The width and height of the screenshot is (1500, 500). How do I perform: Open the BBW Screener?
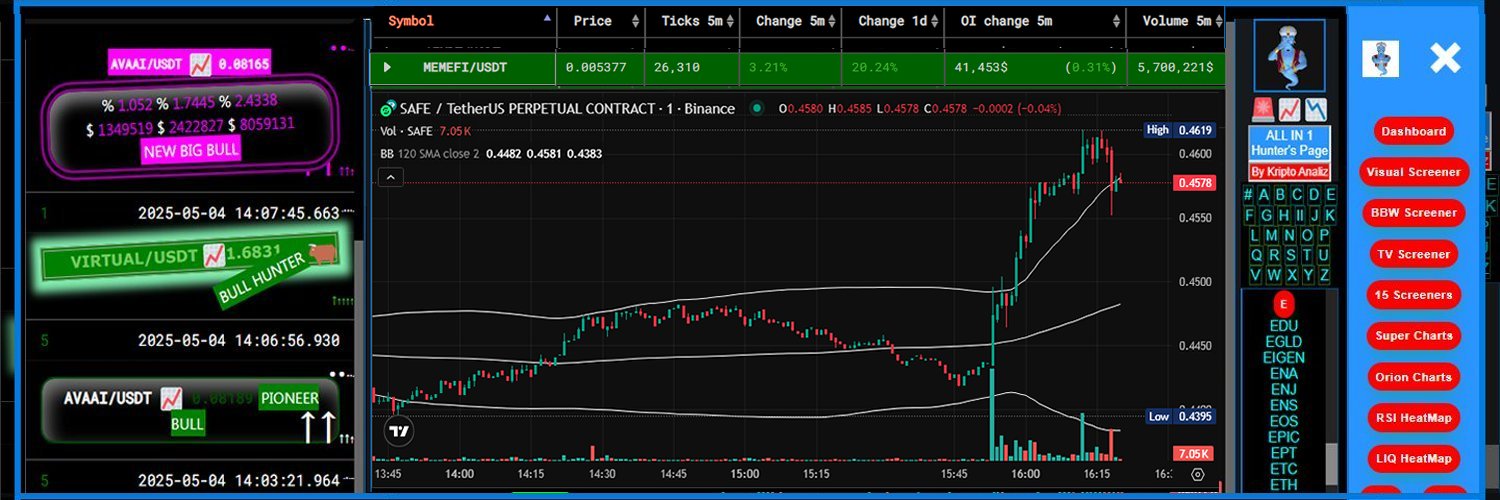coord(1414,213)
